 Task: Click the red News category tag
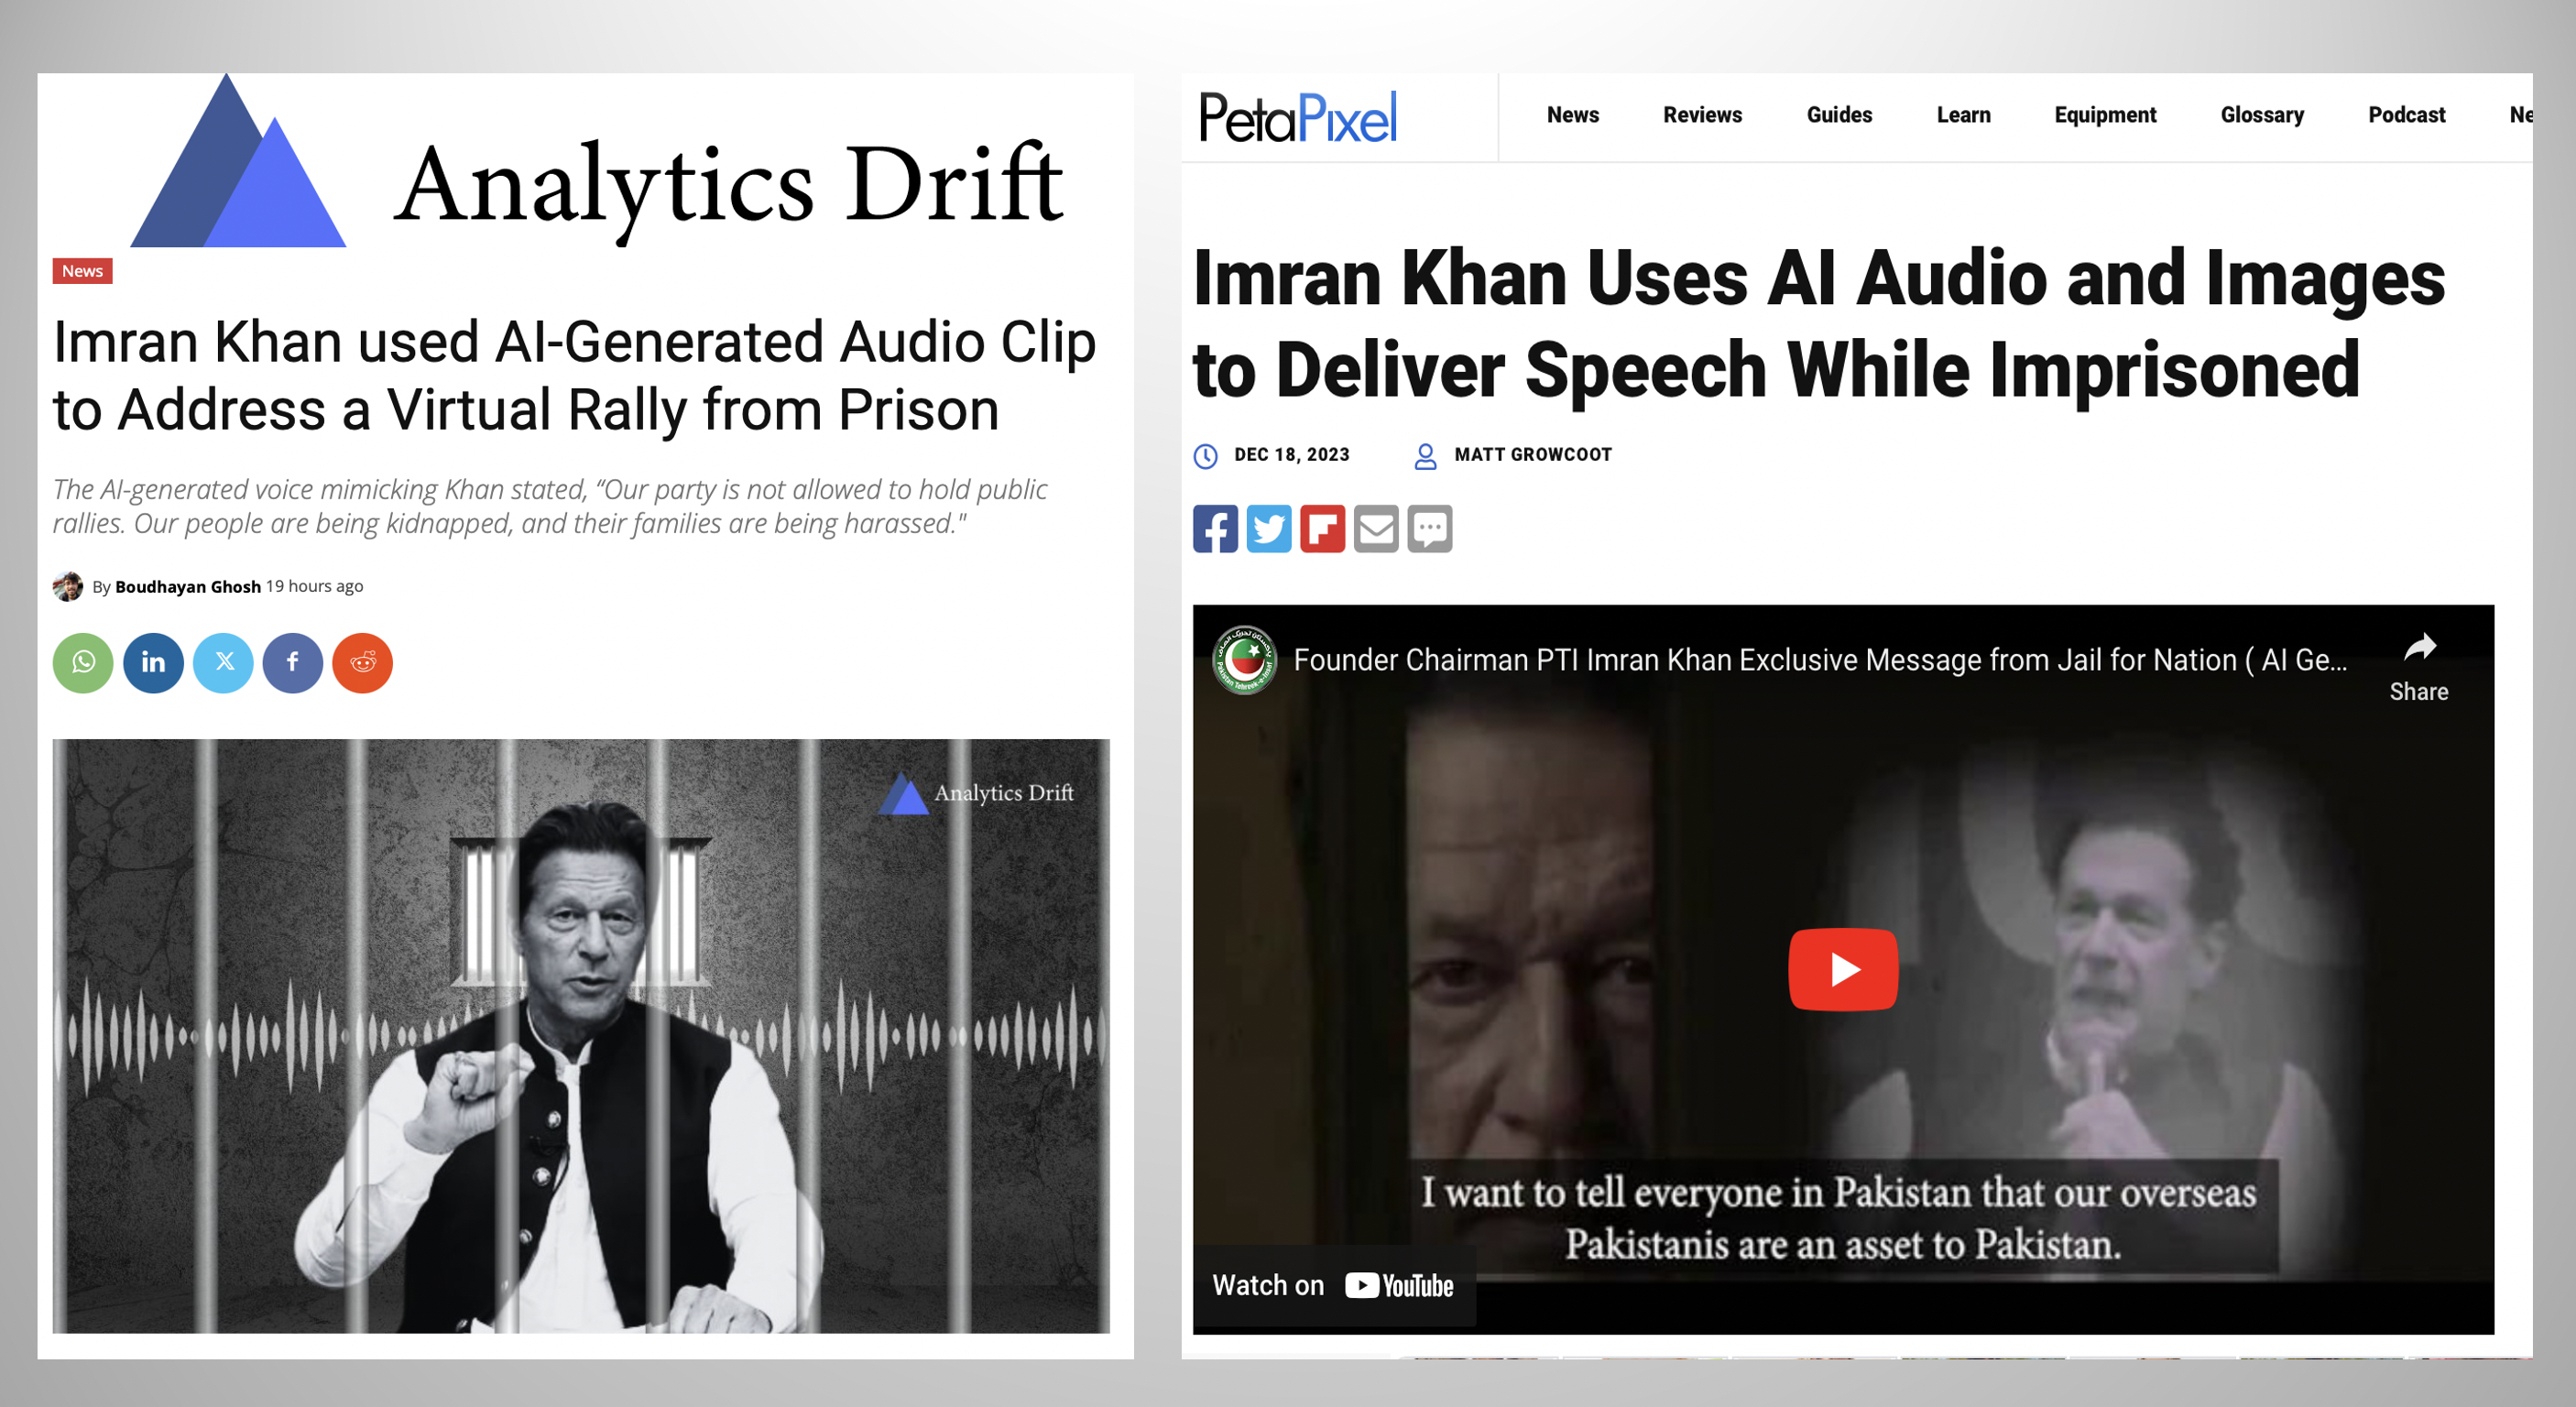click(x=82, y=271)
